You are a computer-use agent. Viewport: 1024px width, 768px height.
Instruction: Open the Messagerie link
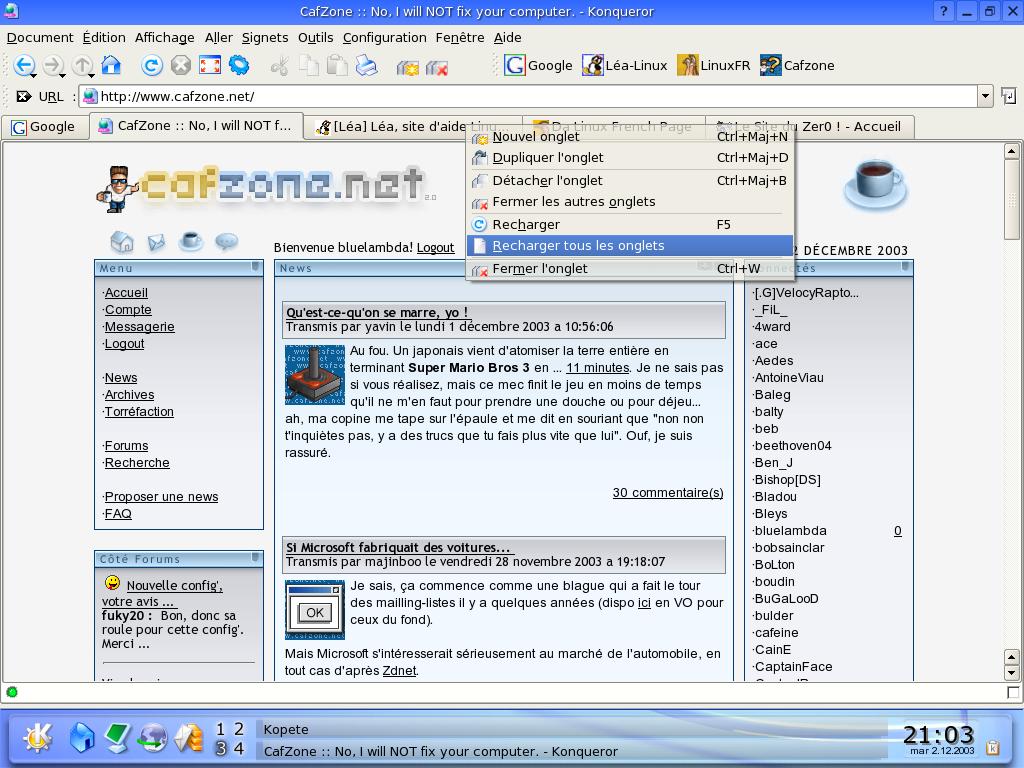139,327
